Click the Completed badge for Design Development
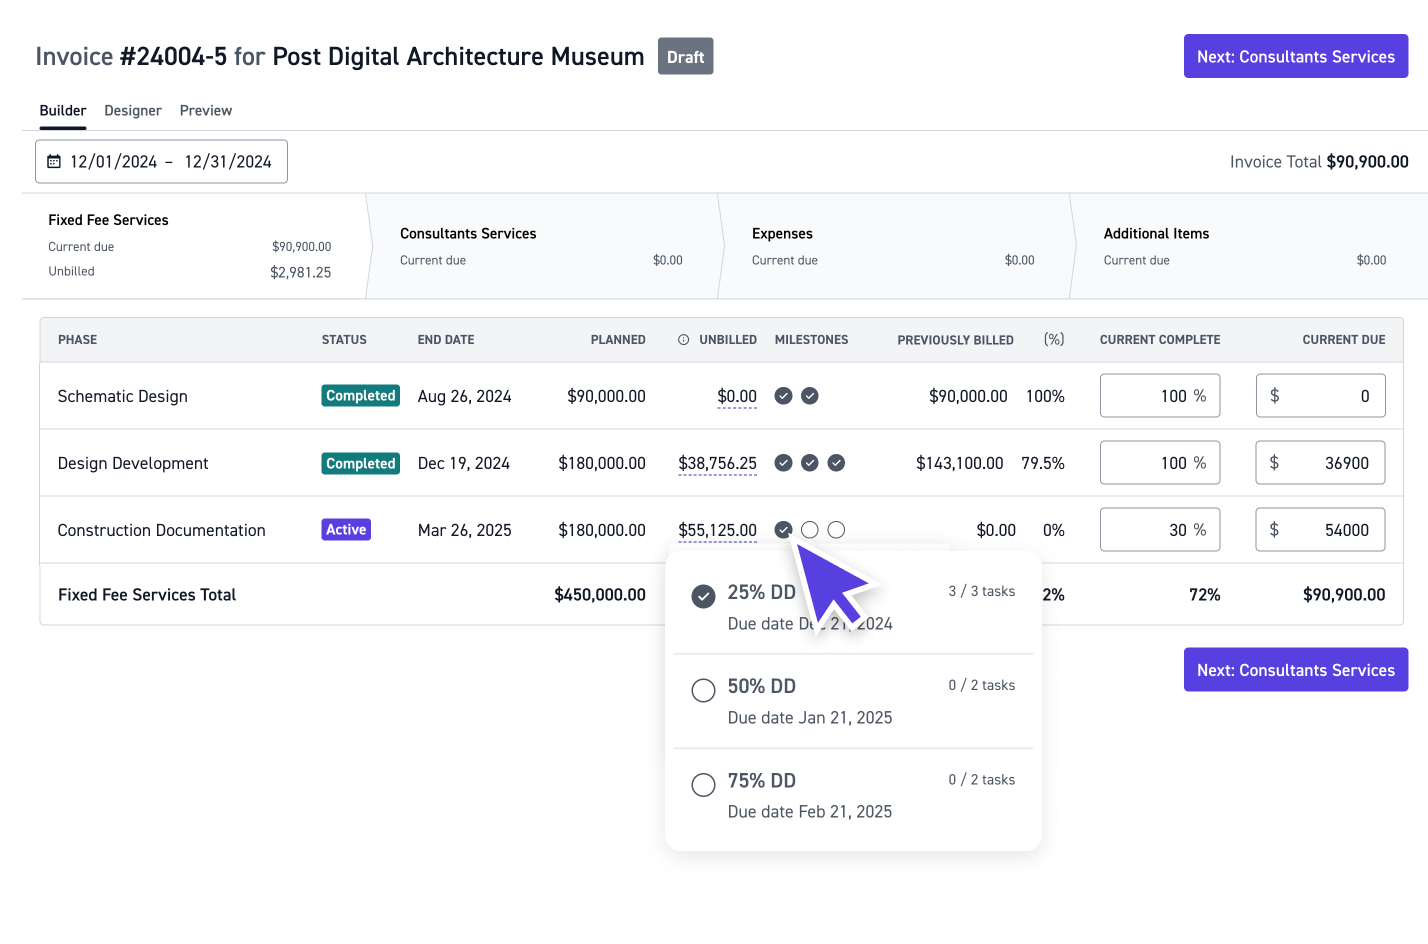 [x=361, y=463]
